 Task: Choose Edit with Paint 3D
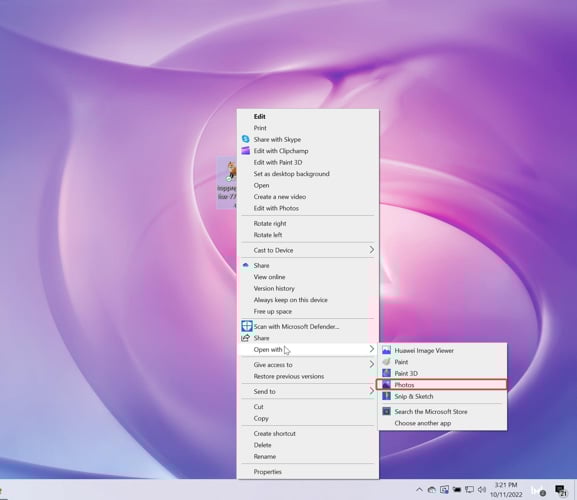pos(308,162)
